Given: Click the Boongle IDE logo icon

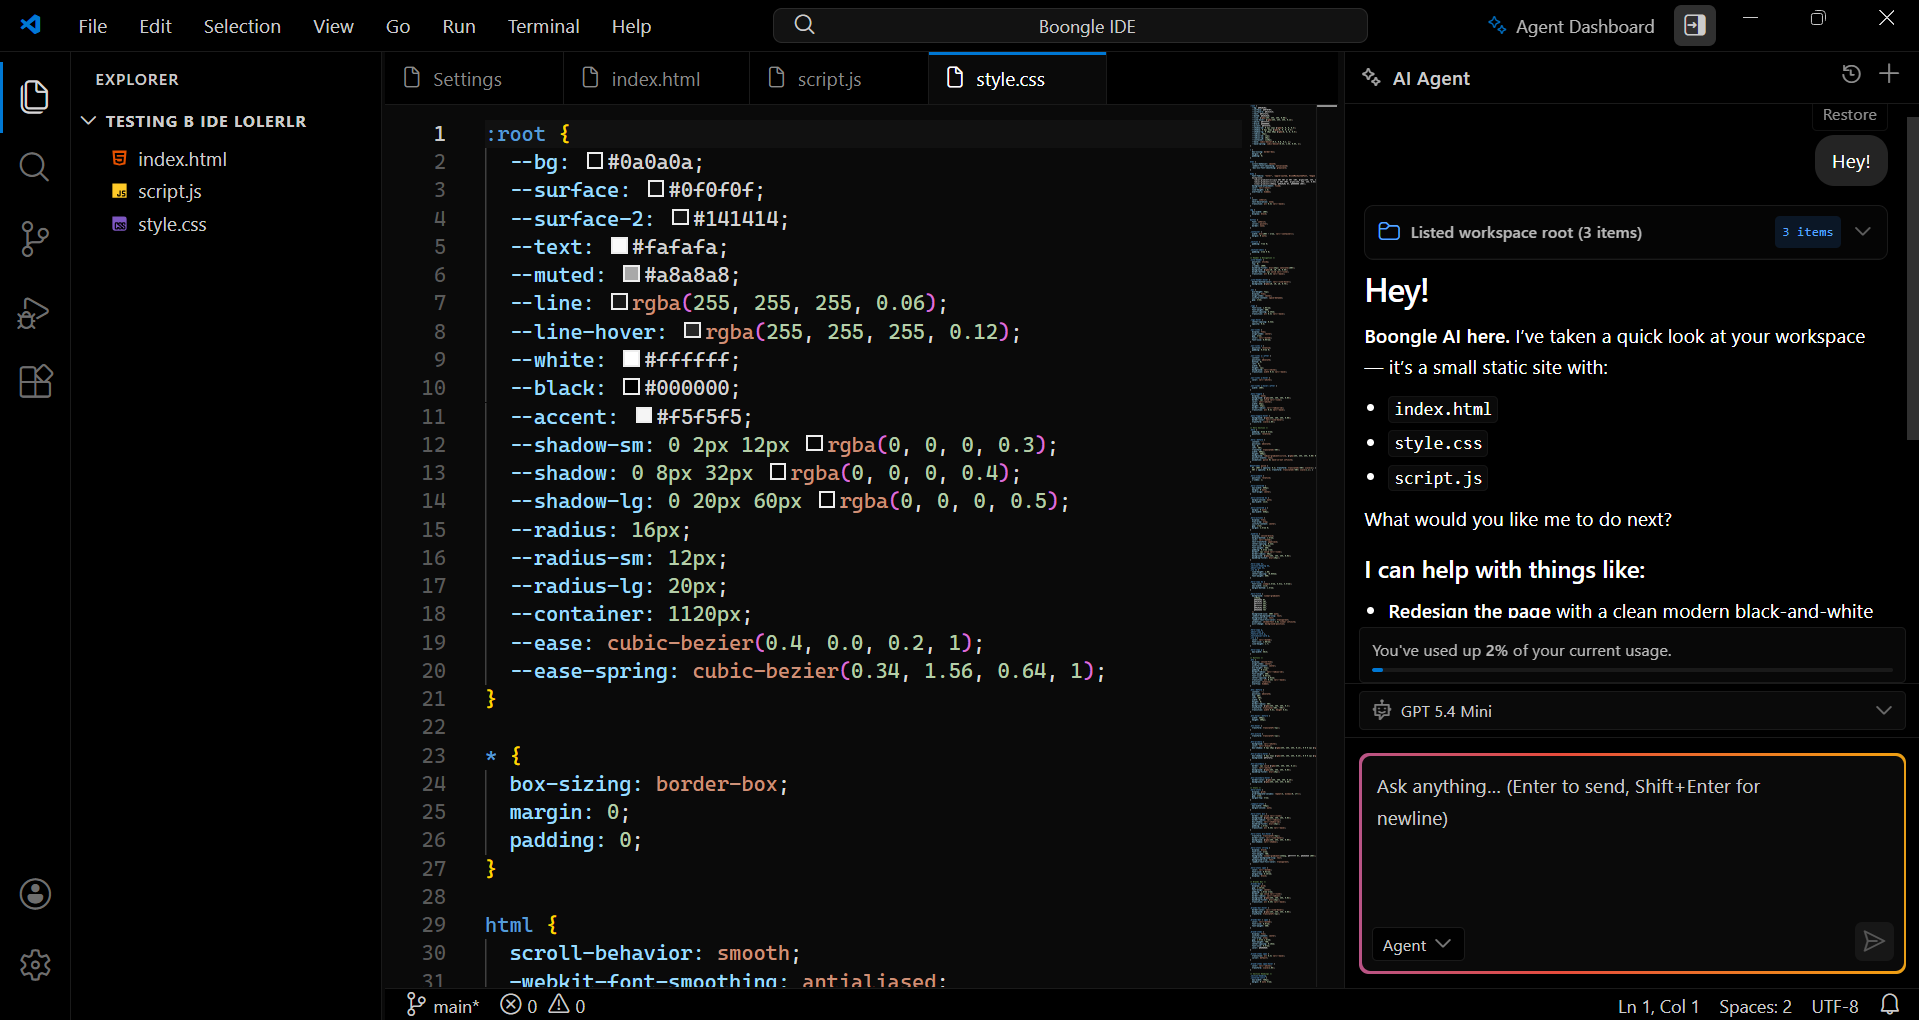Looking at the screenshot, I should coord(31,25).
